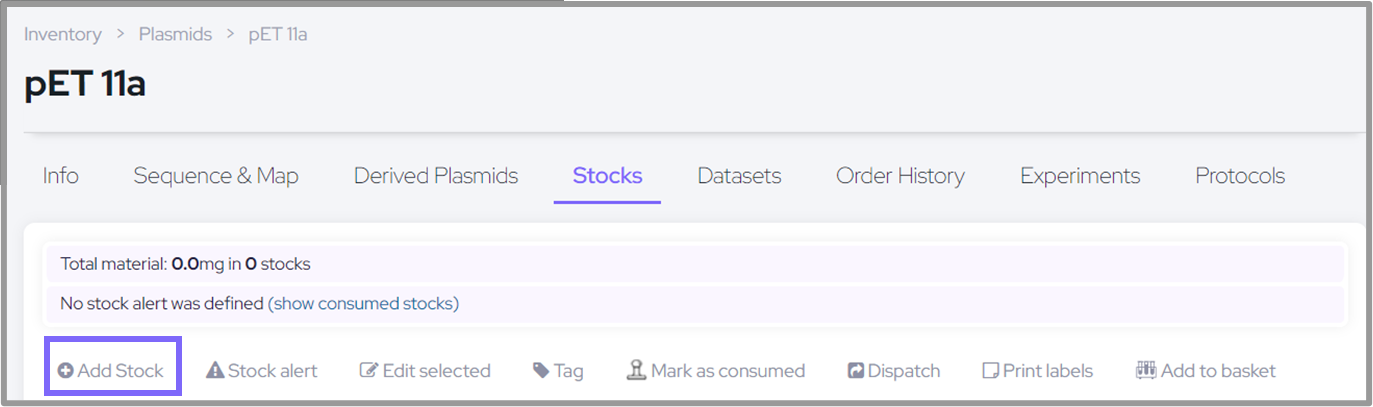Navigate to Inventory breadcrumb
This screenshot has height=407, width=1373.
point(63,34)
